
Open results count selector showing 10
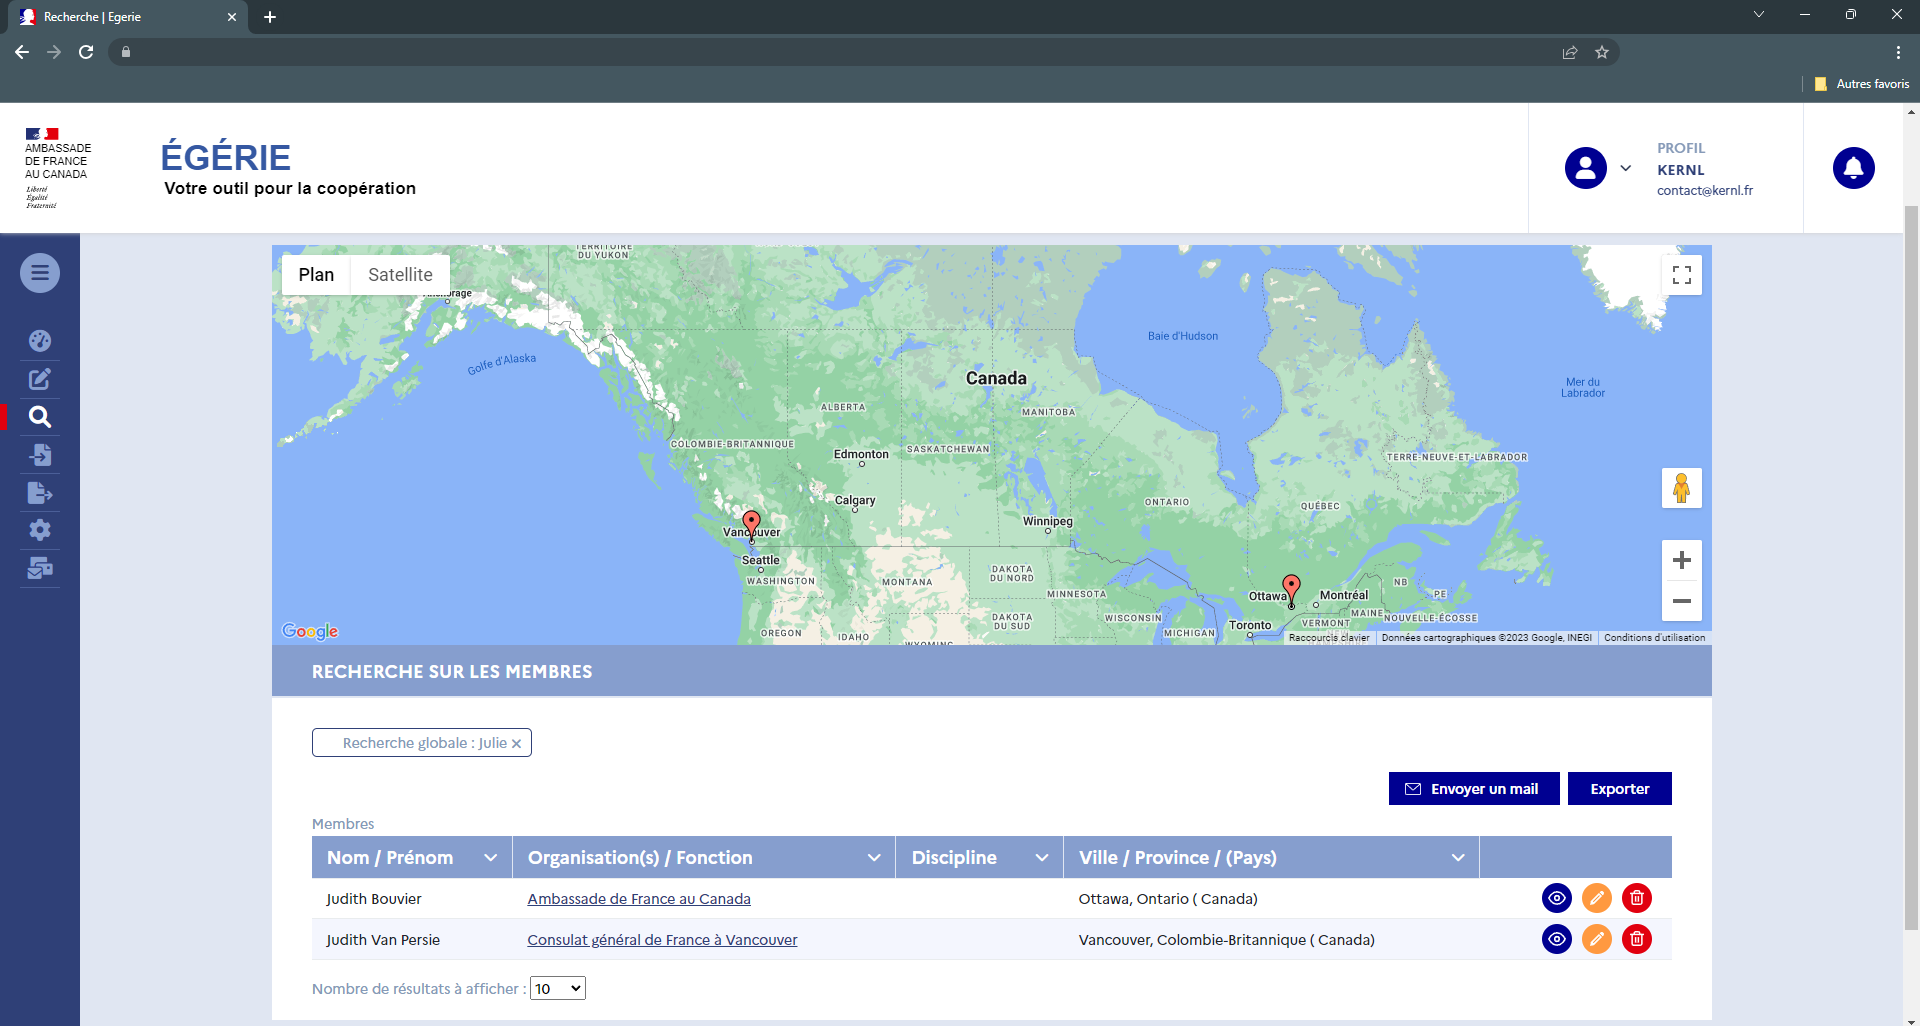coord(557,989)
